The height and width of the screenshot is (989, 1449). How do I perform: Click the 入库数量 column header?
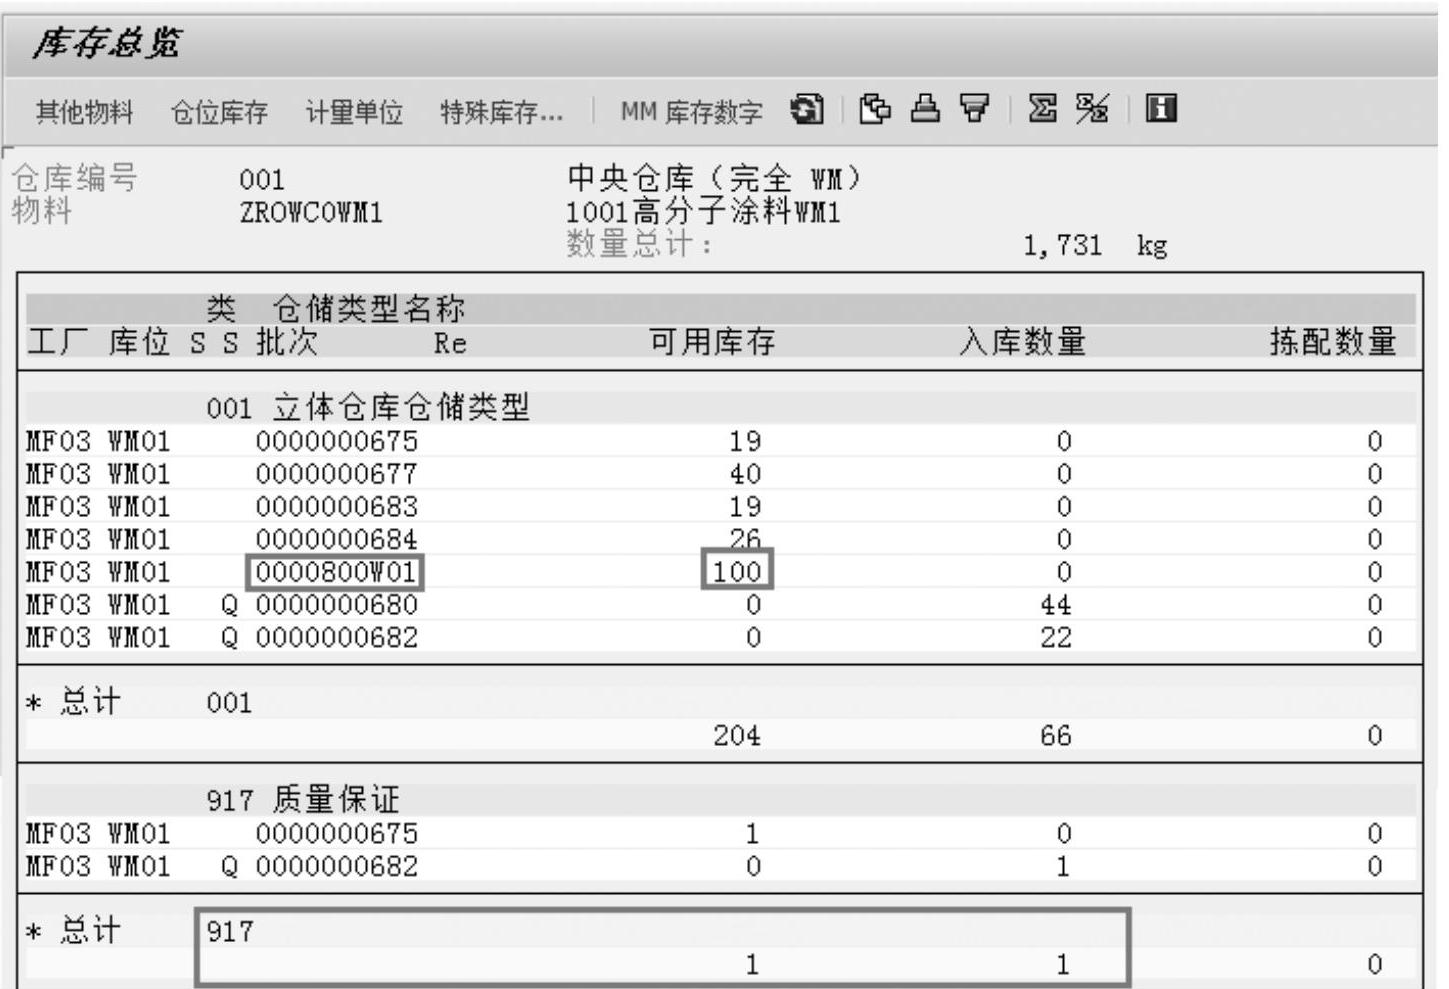(x=1022, y=342)
